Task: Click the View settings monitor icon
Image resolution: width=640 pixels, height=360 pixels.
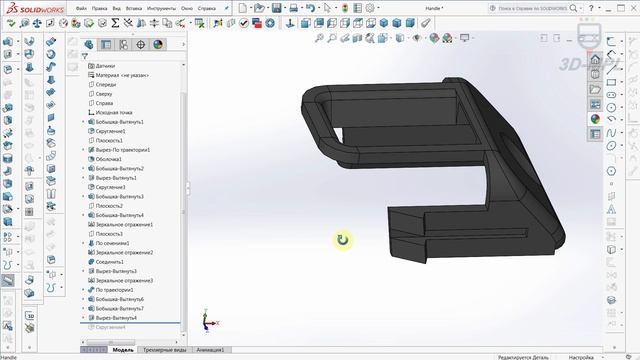Action: click(464, 38)
